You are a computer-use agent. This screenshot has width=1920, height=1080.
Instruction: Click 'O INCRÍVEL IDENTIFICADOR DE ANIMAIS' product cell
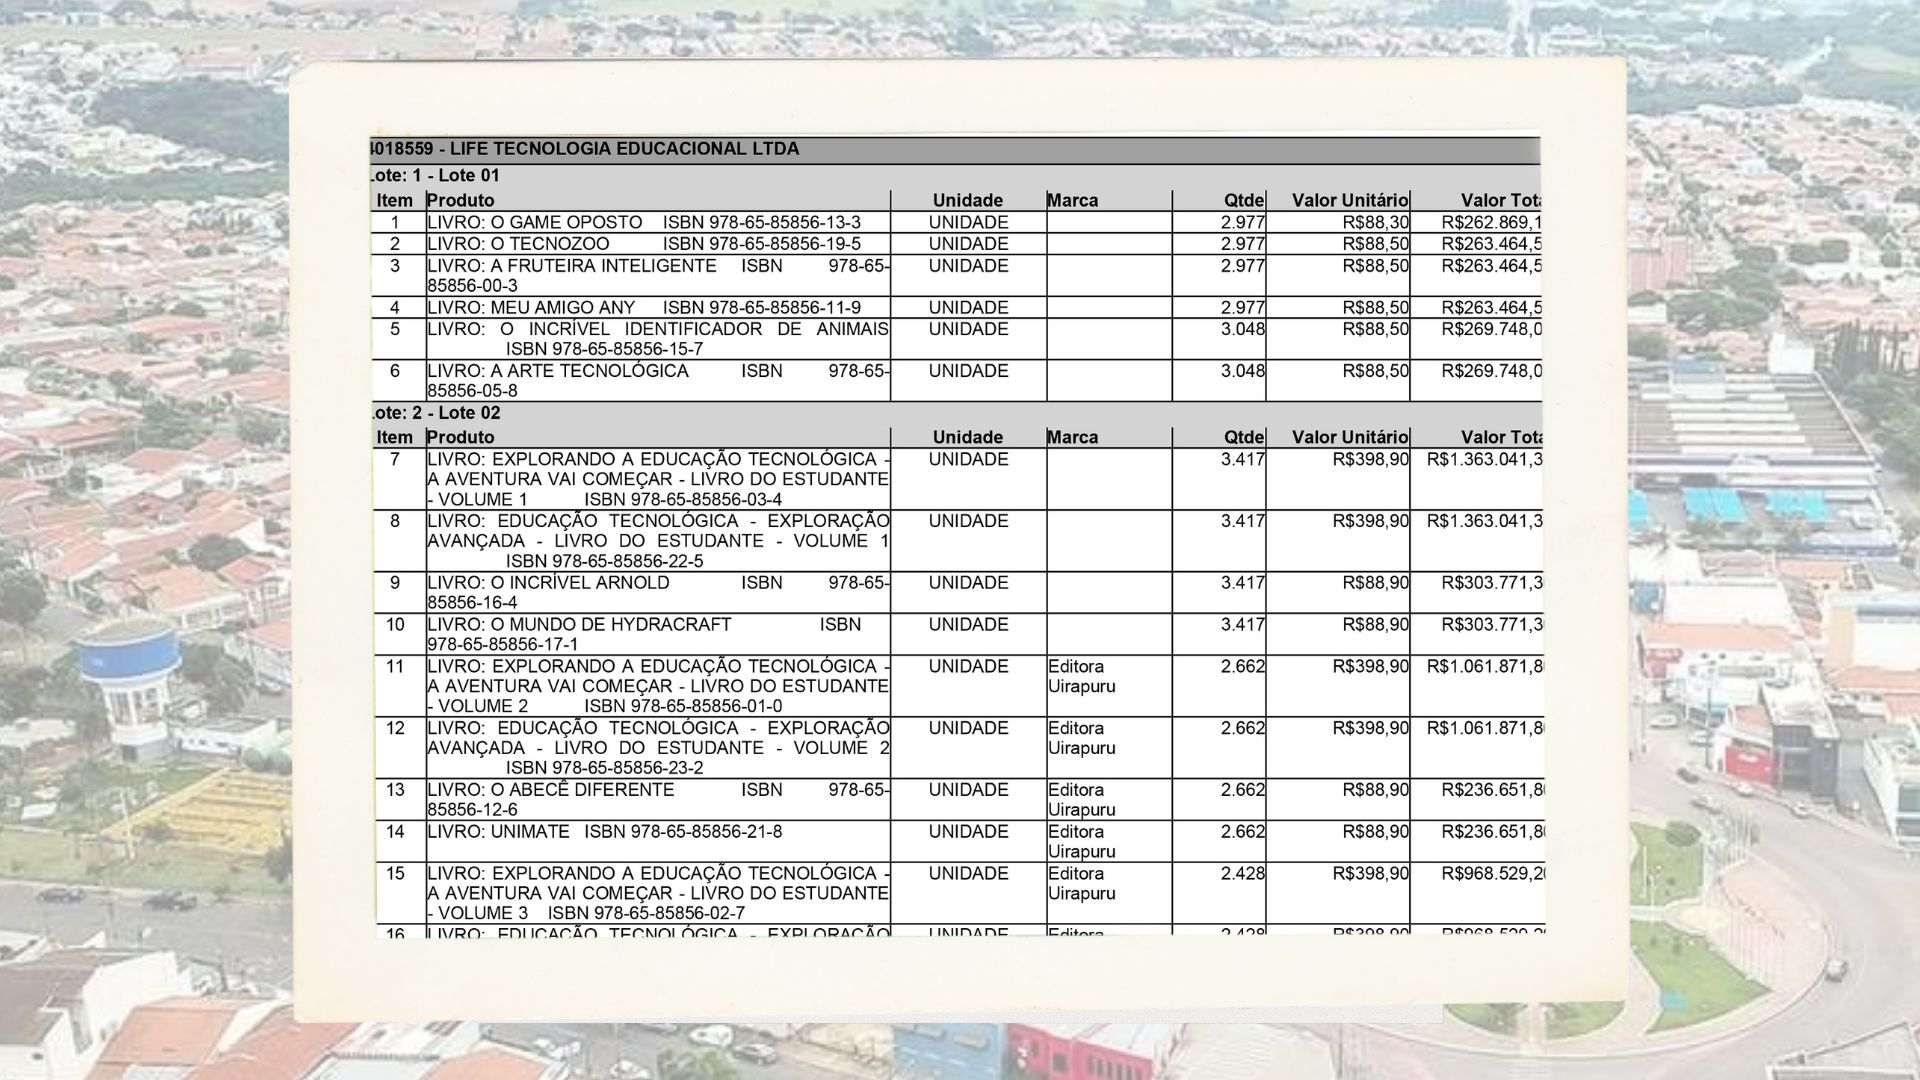(658, 339)
